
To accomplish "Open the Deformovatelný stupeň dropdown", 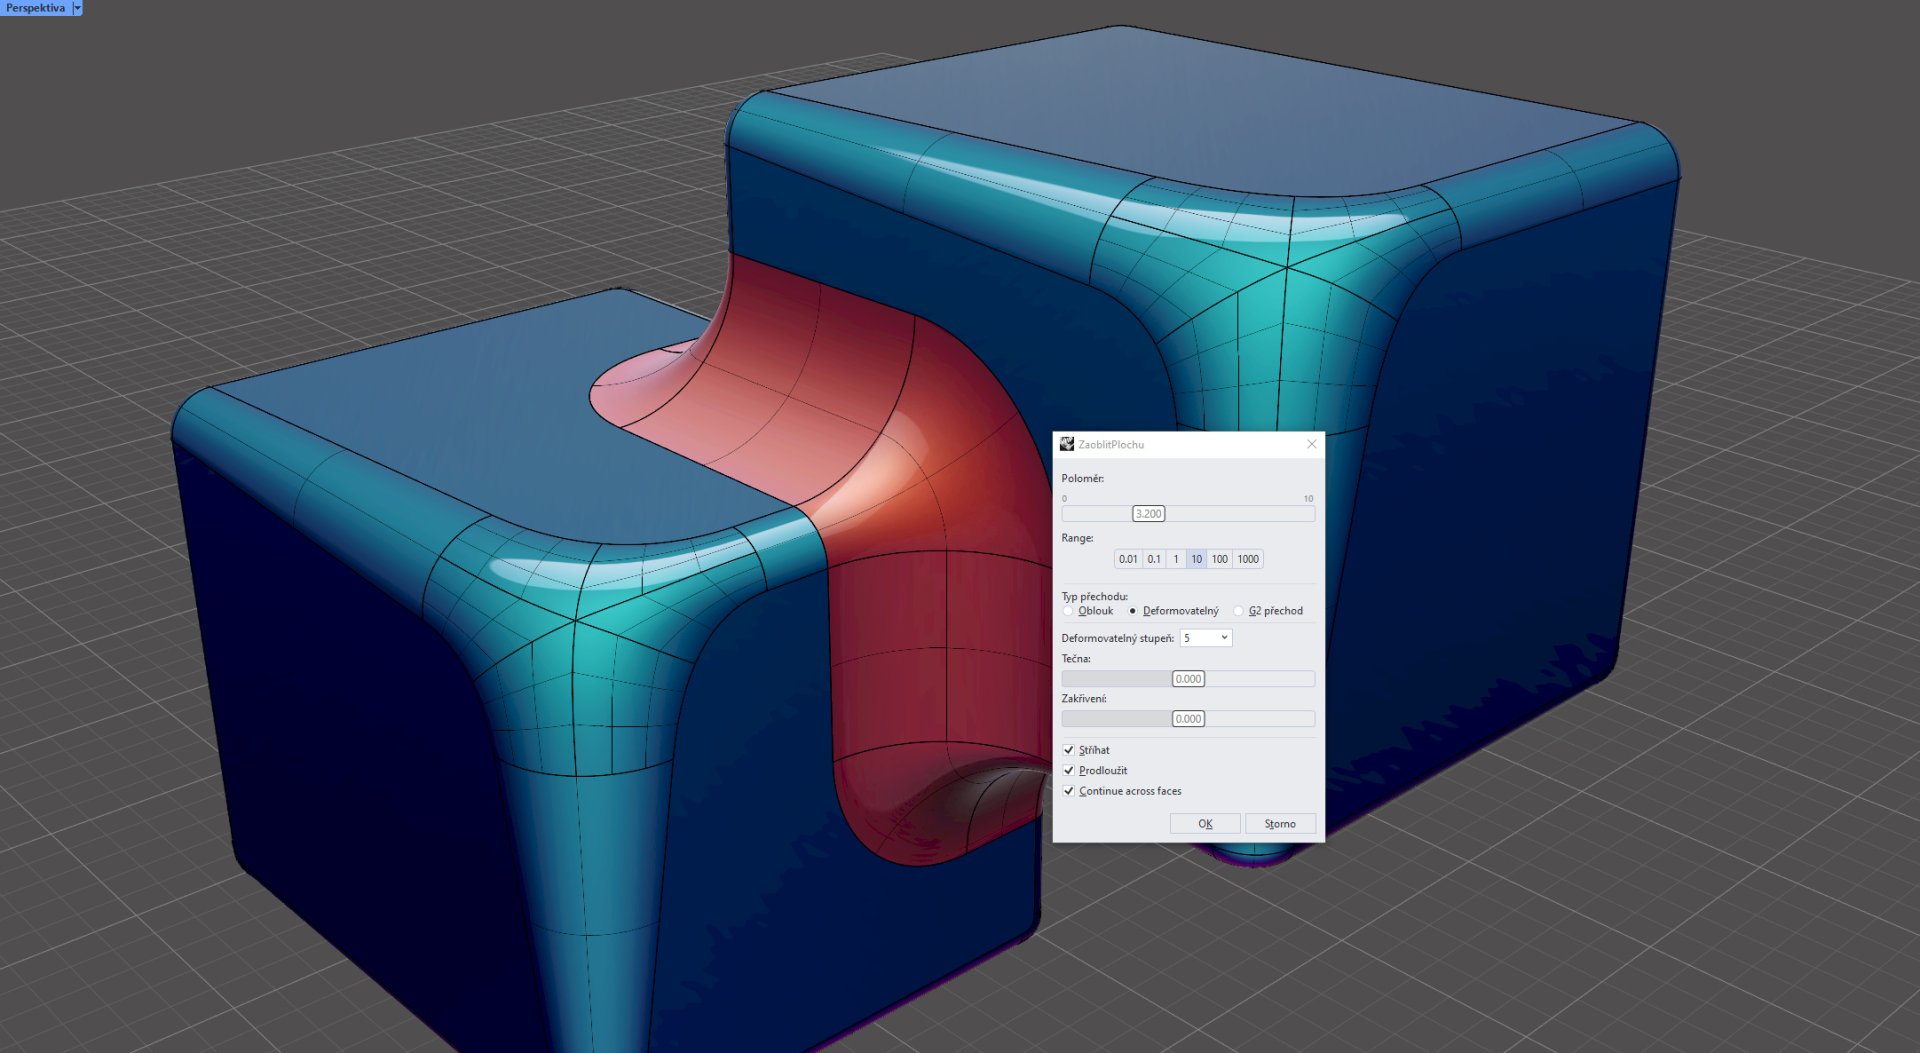I will (1206, 638).
